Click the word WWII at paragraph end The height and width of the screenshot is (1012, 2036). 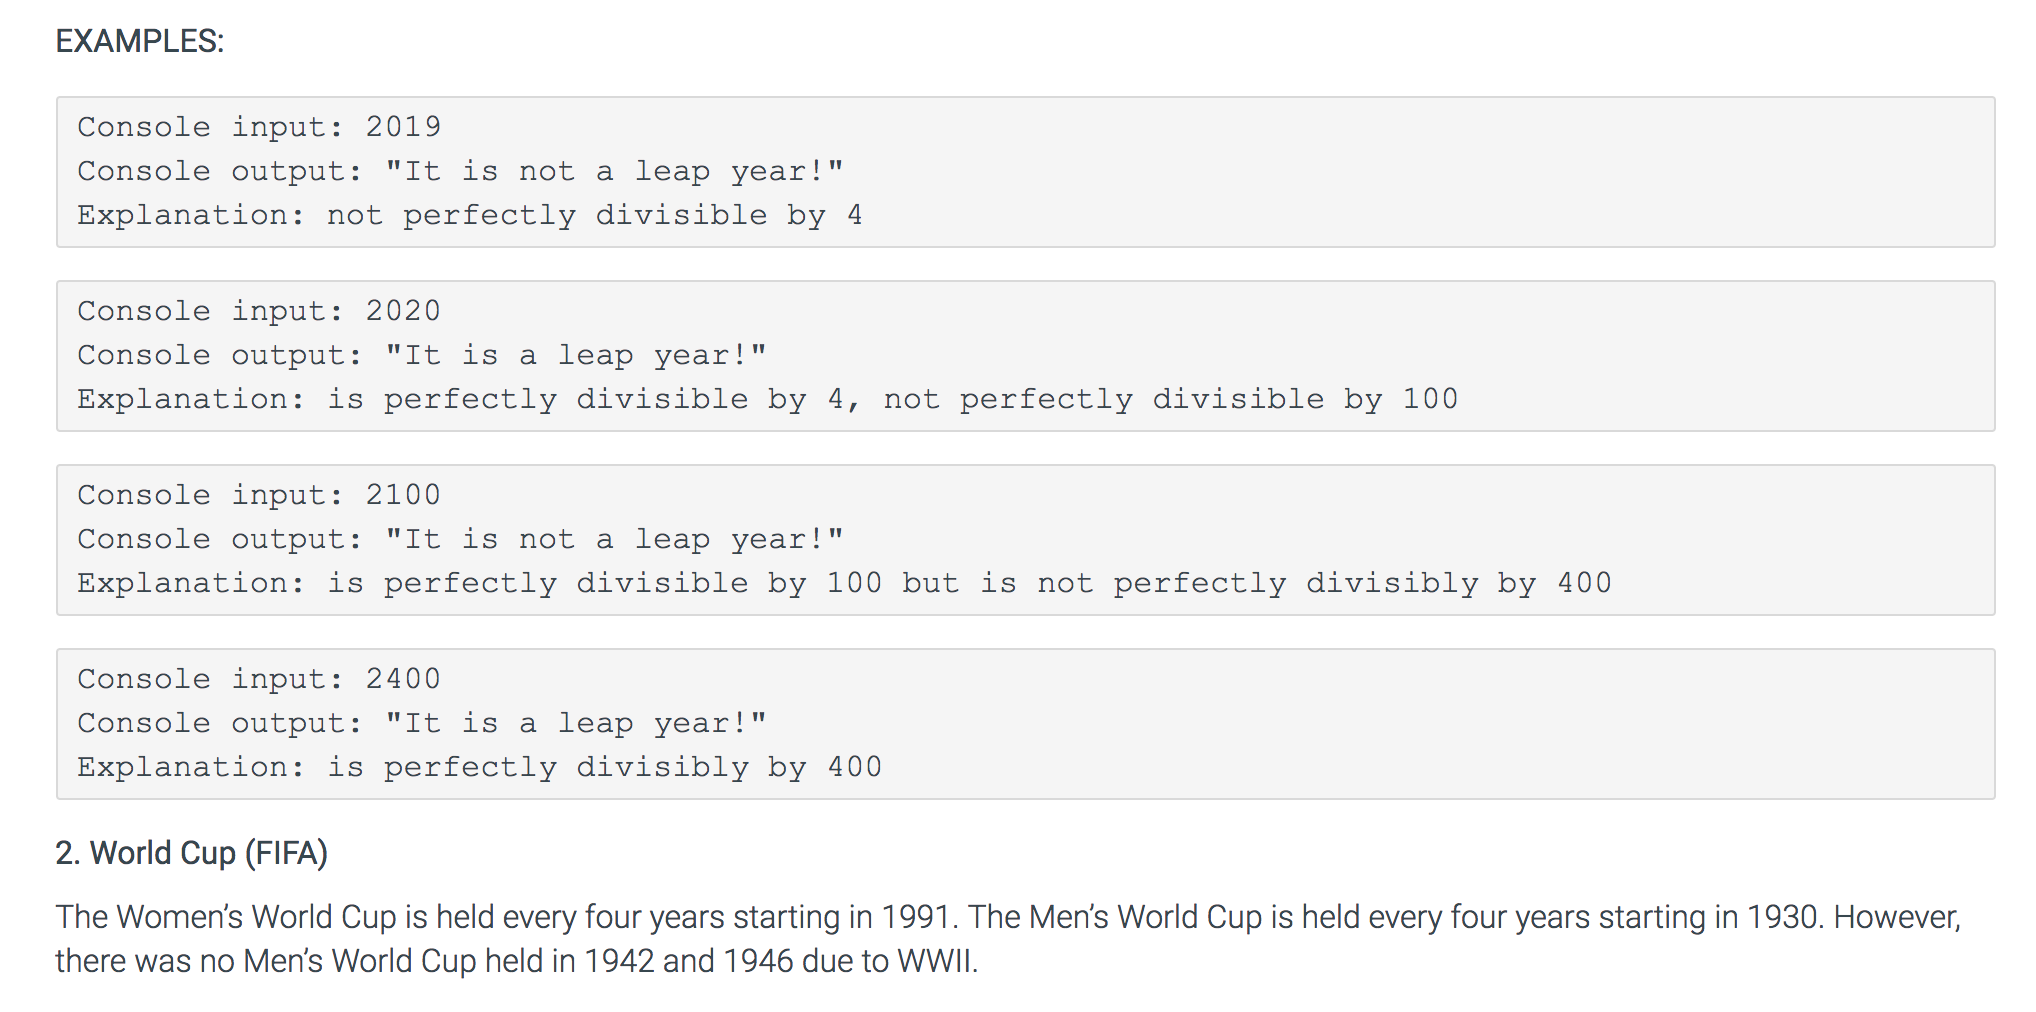(937, 961)
